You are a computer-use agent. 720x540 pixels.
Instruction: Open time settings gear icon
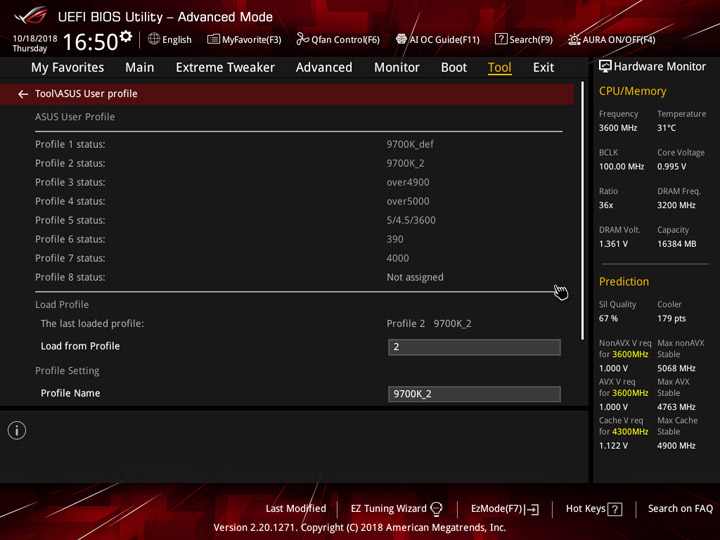pyautogui.click(x=126, y=36)
